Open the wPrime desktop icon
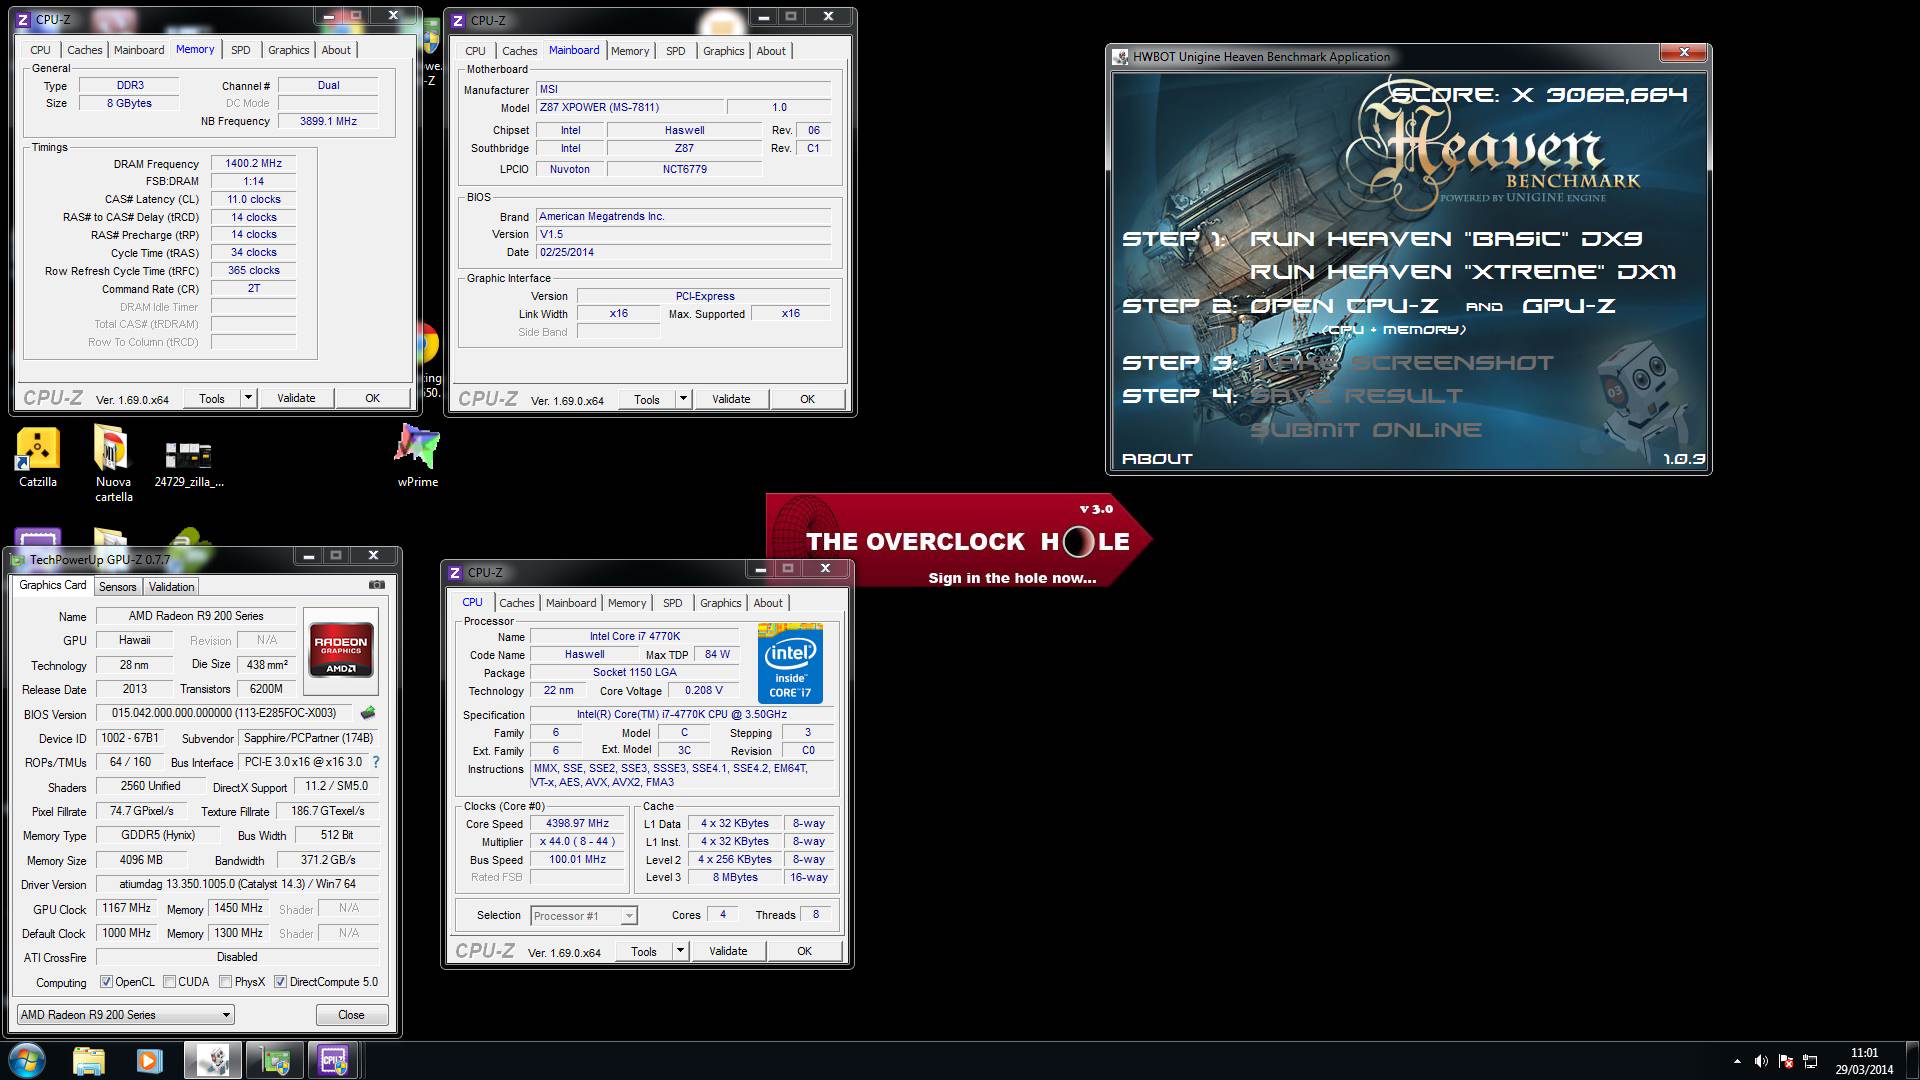1920x1080 pixels. (x=418, y=455)
